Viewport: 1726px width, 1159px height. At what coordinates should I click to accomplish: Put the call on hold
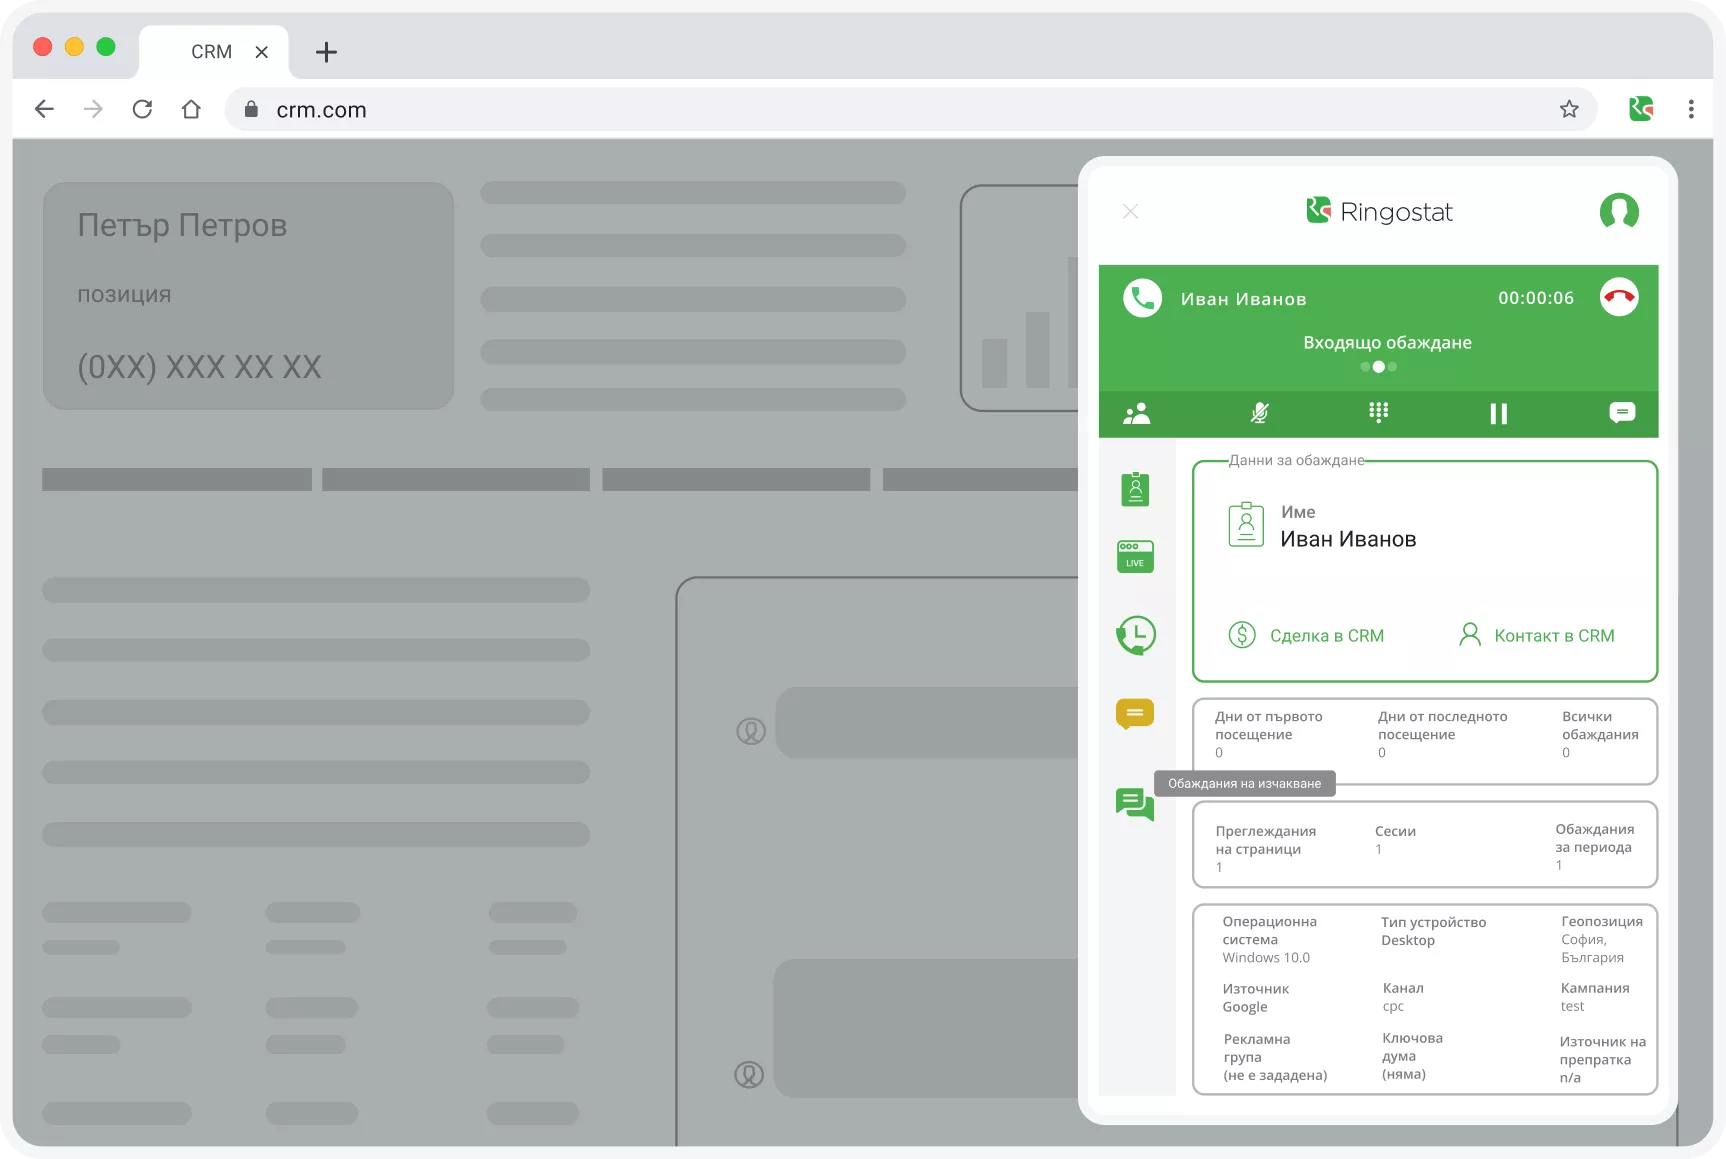coord(1498,413)
